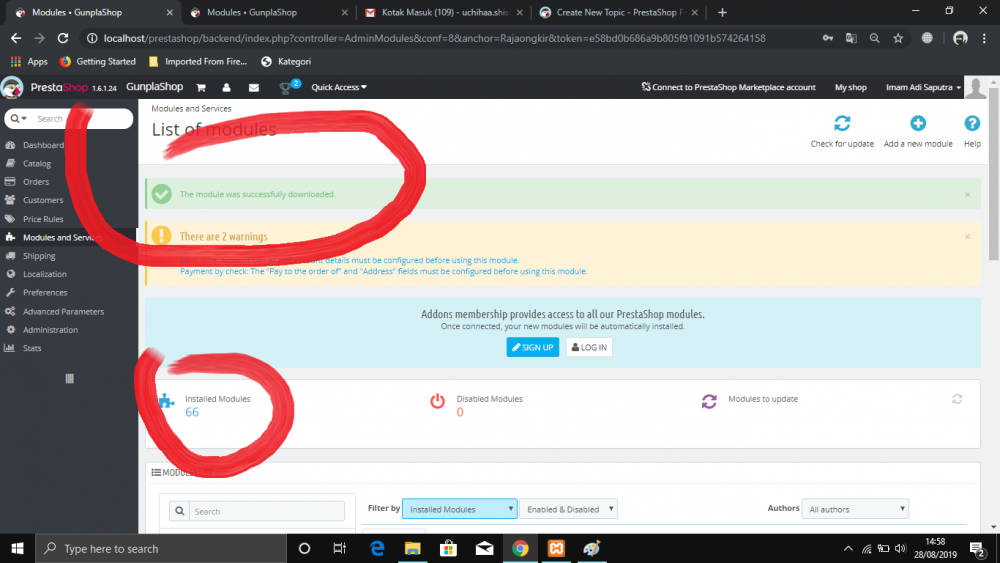Screen dimensions: 1000x563
Task: Click the customer person icon in header
Action: [226, 87]
